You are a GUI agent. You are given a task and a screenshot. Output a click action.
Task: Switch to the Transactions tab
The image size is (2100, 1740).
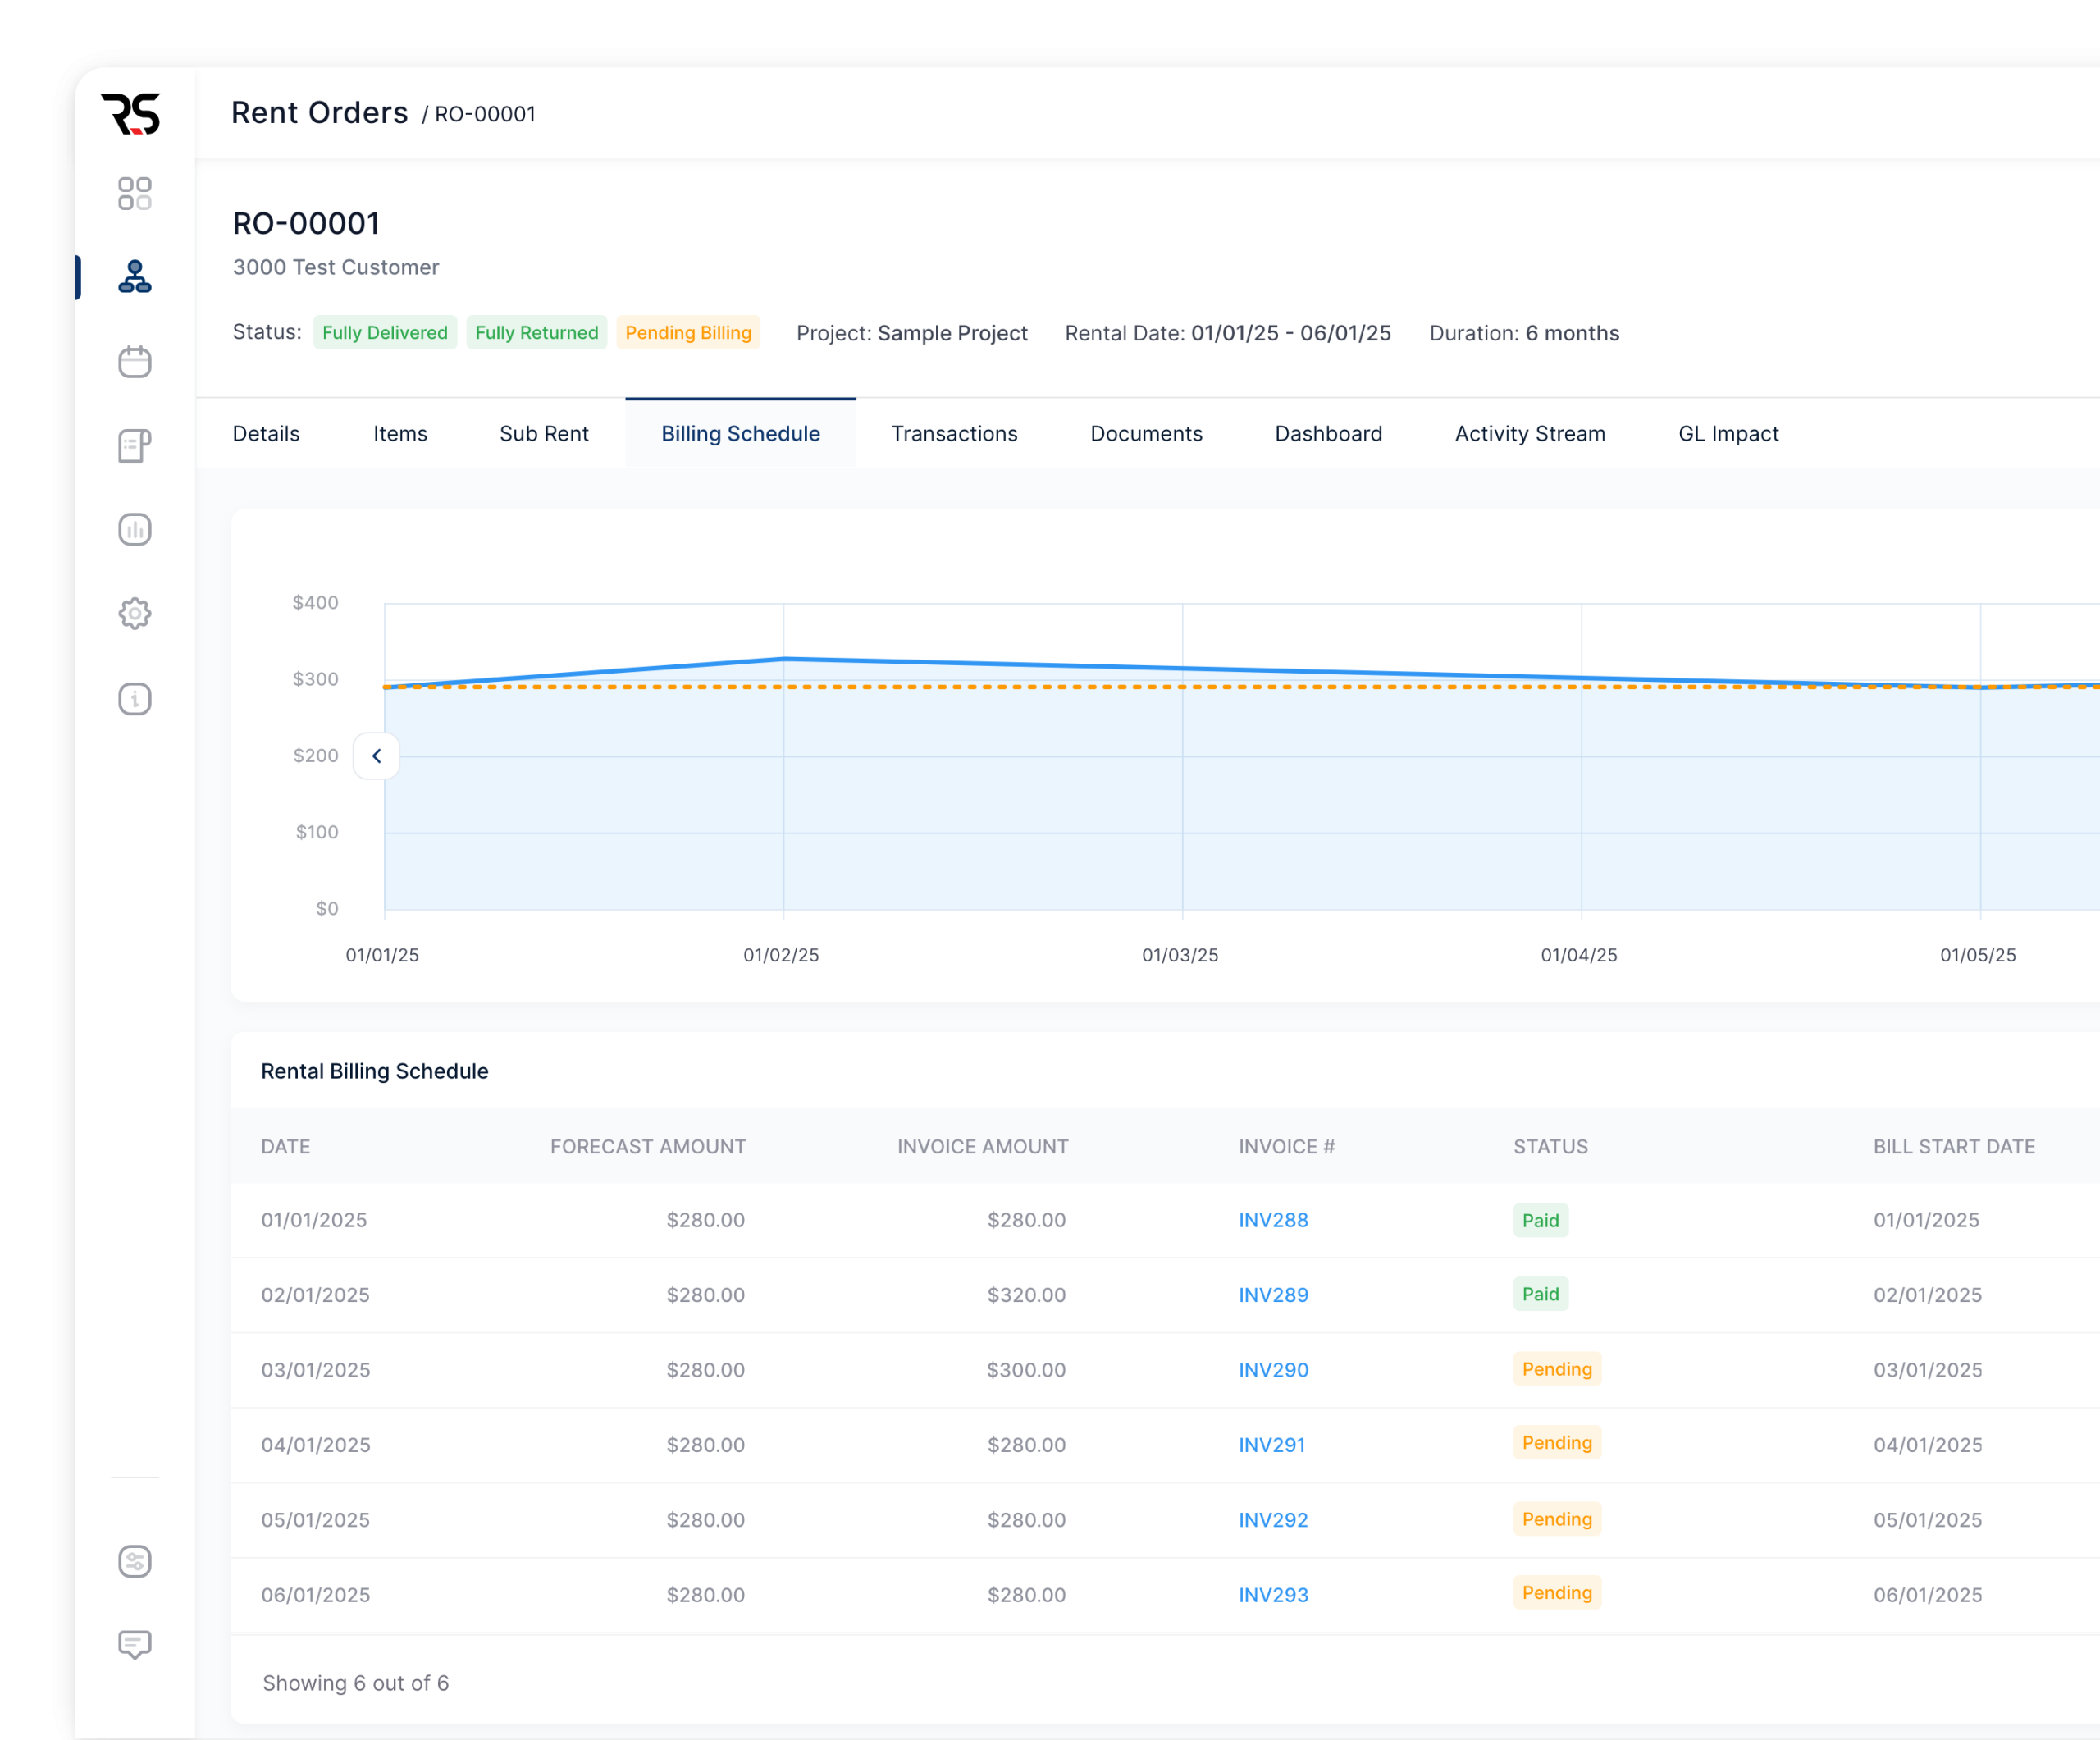(x=954, y=434)
